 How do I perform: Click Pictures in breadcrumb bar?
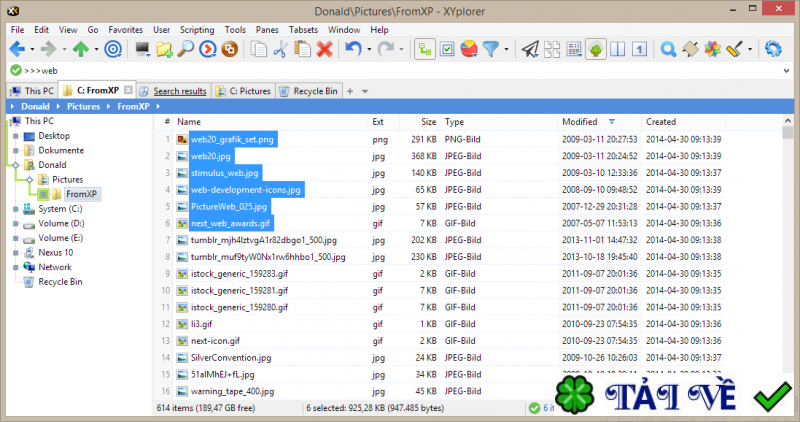(x=83, y=106)
